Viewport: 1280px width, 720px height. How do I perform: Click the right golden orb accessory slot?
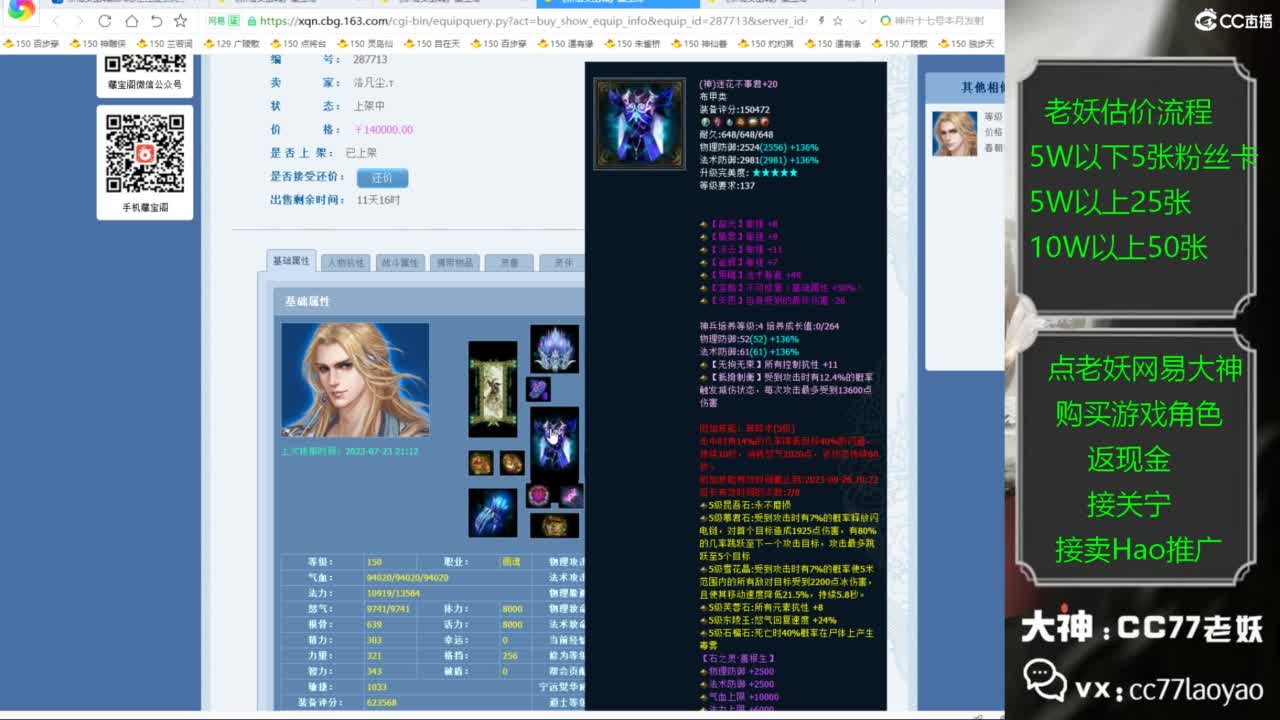pyautogui.click(x=512, y=463)
